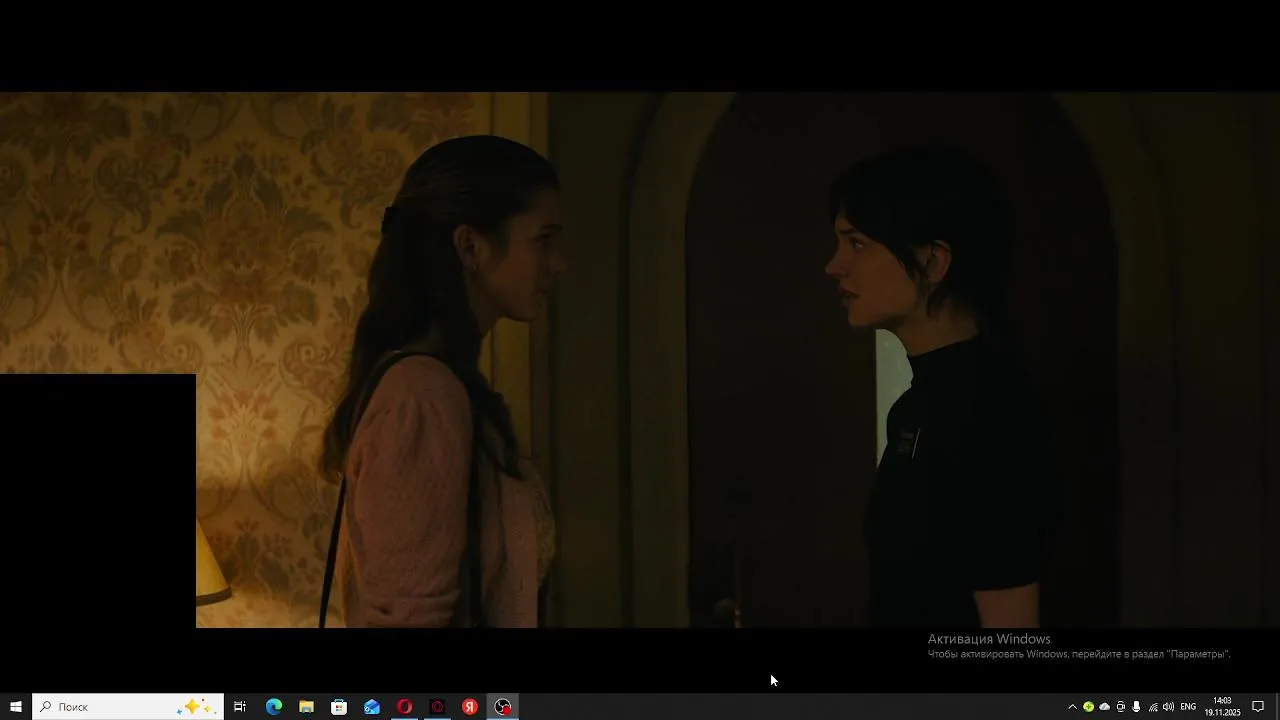This screenshot has height=720, width=1280.
Task: Open the notification action center icon
Action: 1258,707
